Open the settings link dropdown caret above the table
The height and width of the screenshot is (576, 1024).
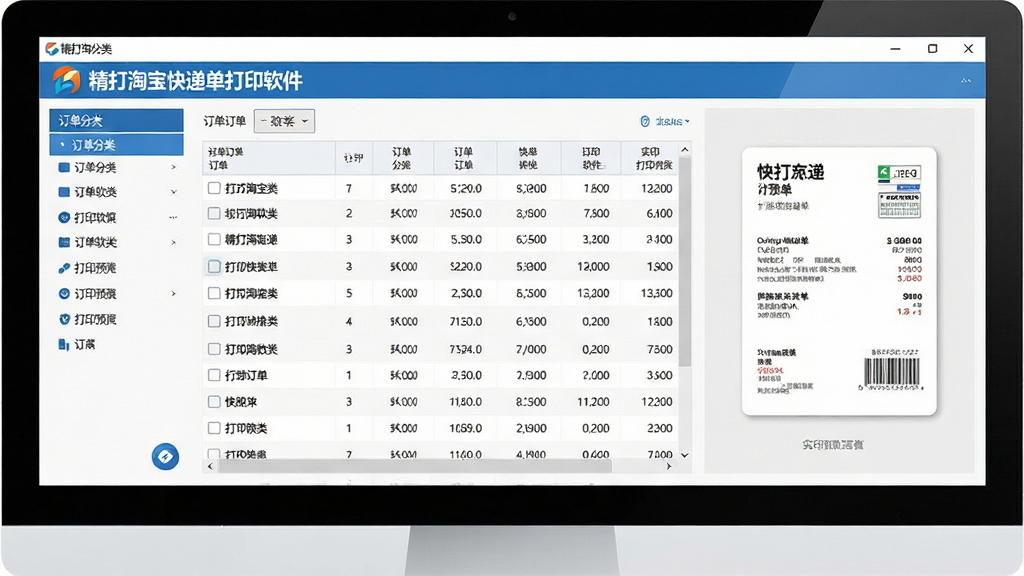687,121
